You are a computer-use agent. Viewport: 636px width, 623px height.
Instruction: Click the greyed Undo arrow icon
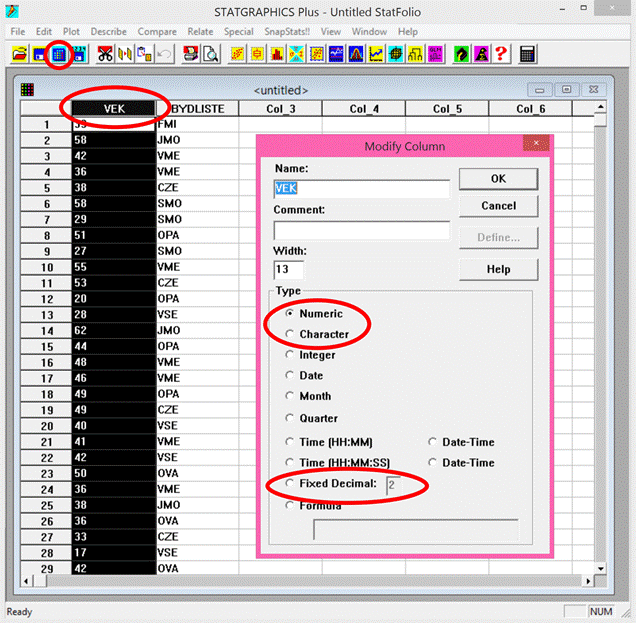pyautogui.click(x=165, y=54)
